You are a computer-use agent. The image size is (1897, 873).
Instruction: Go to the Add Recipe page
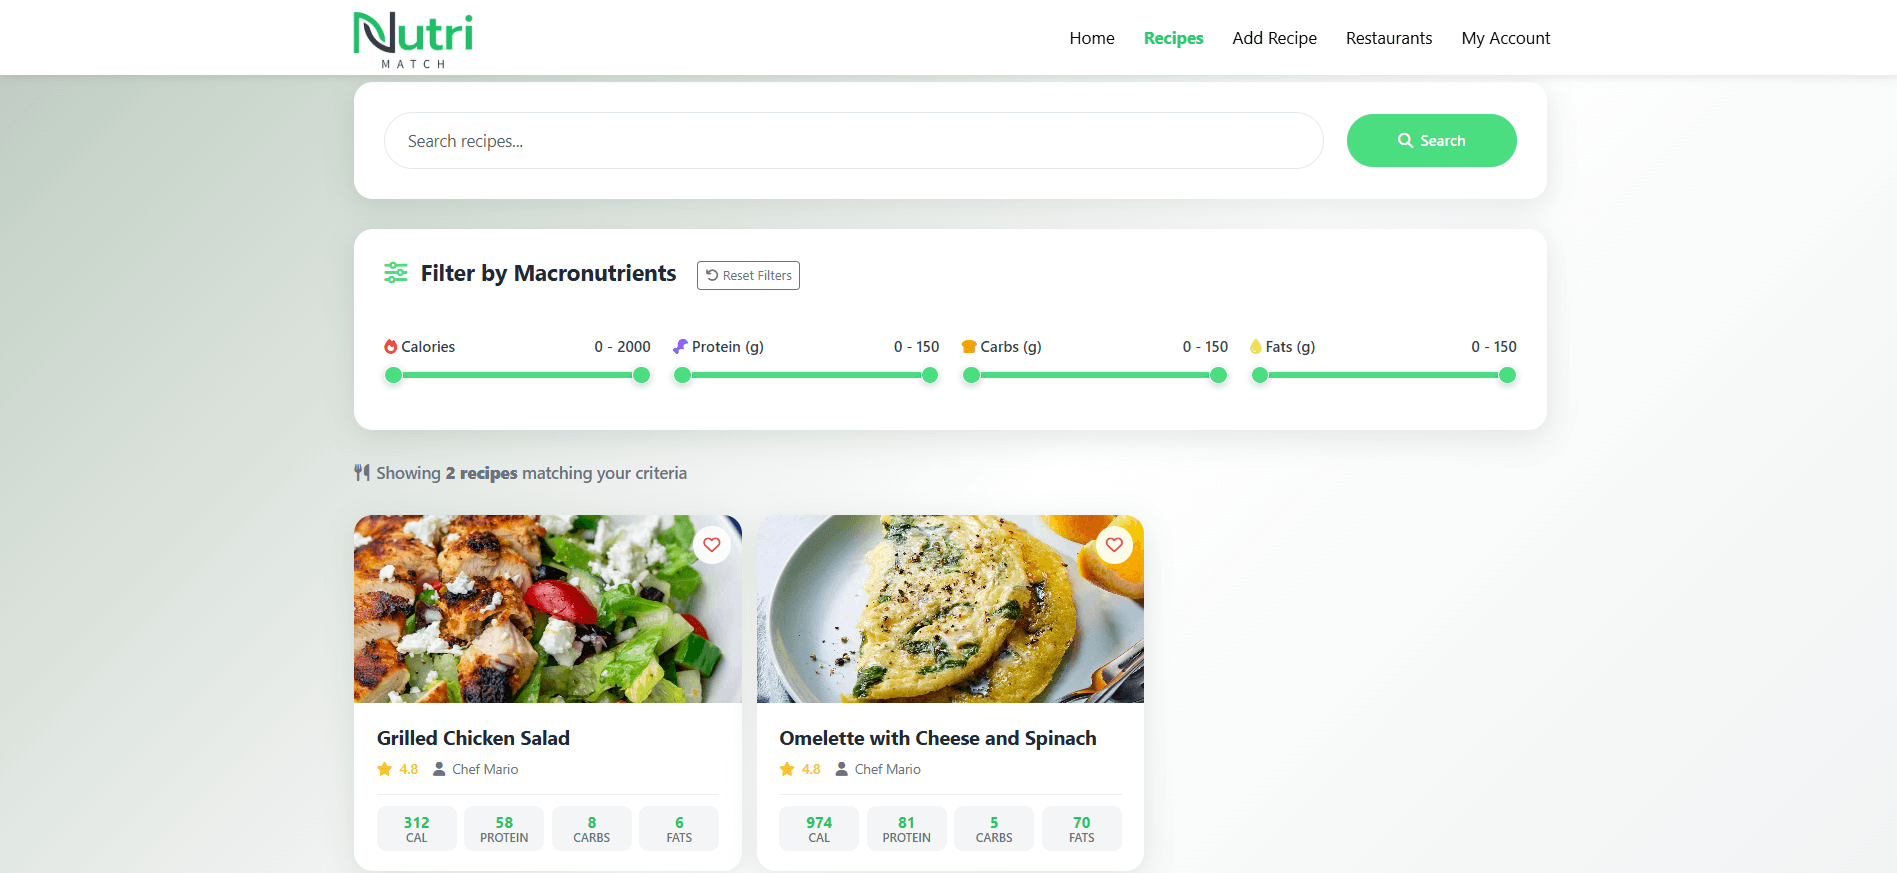tap(1274, 38)
